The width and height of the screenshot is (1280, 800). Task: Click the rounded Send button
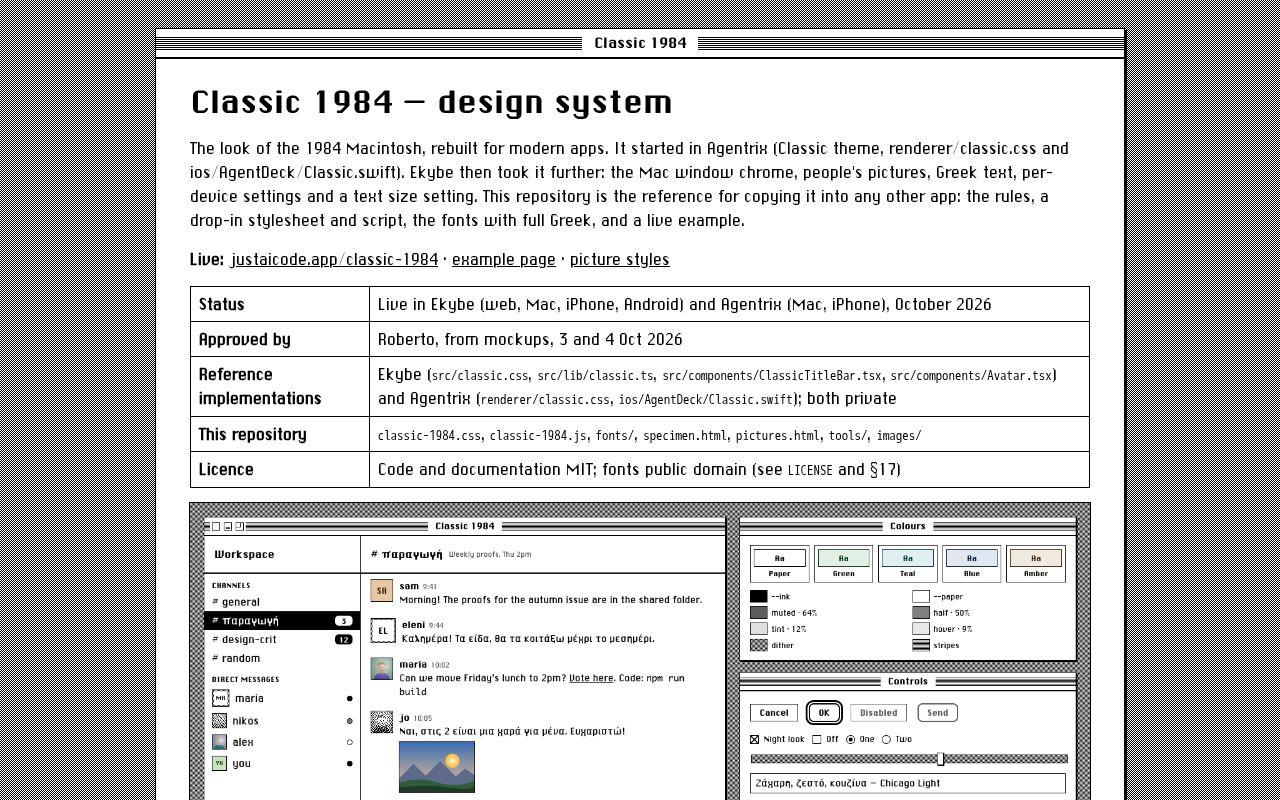938,713
